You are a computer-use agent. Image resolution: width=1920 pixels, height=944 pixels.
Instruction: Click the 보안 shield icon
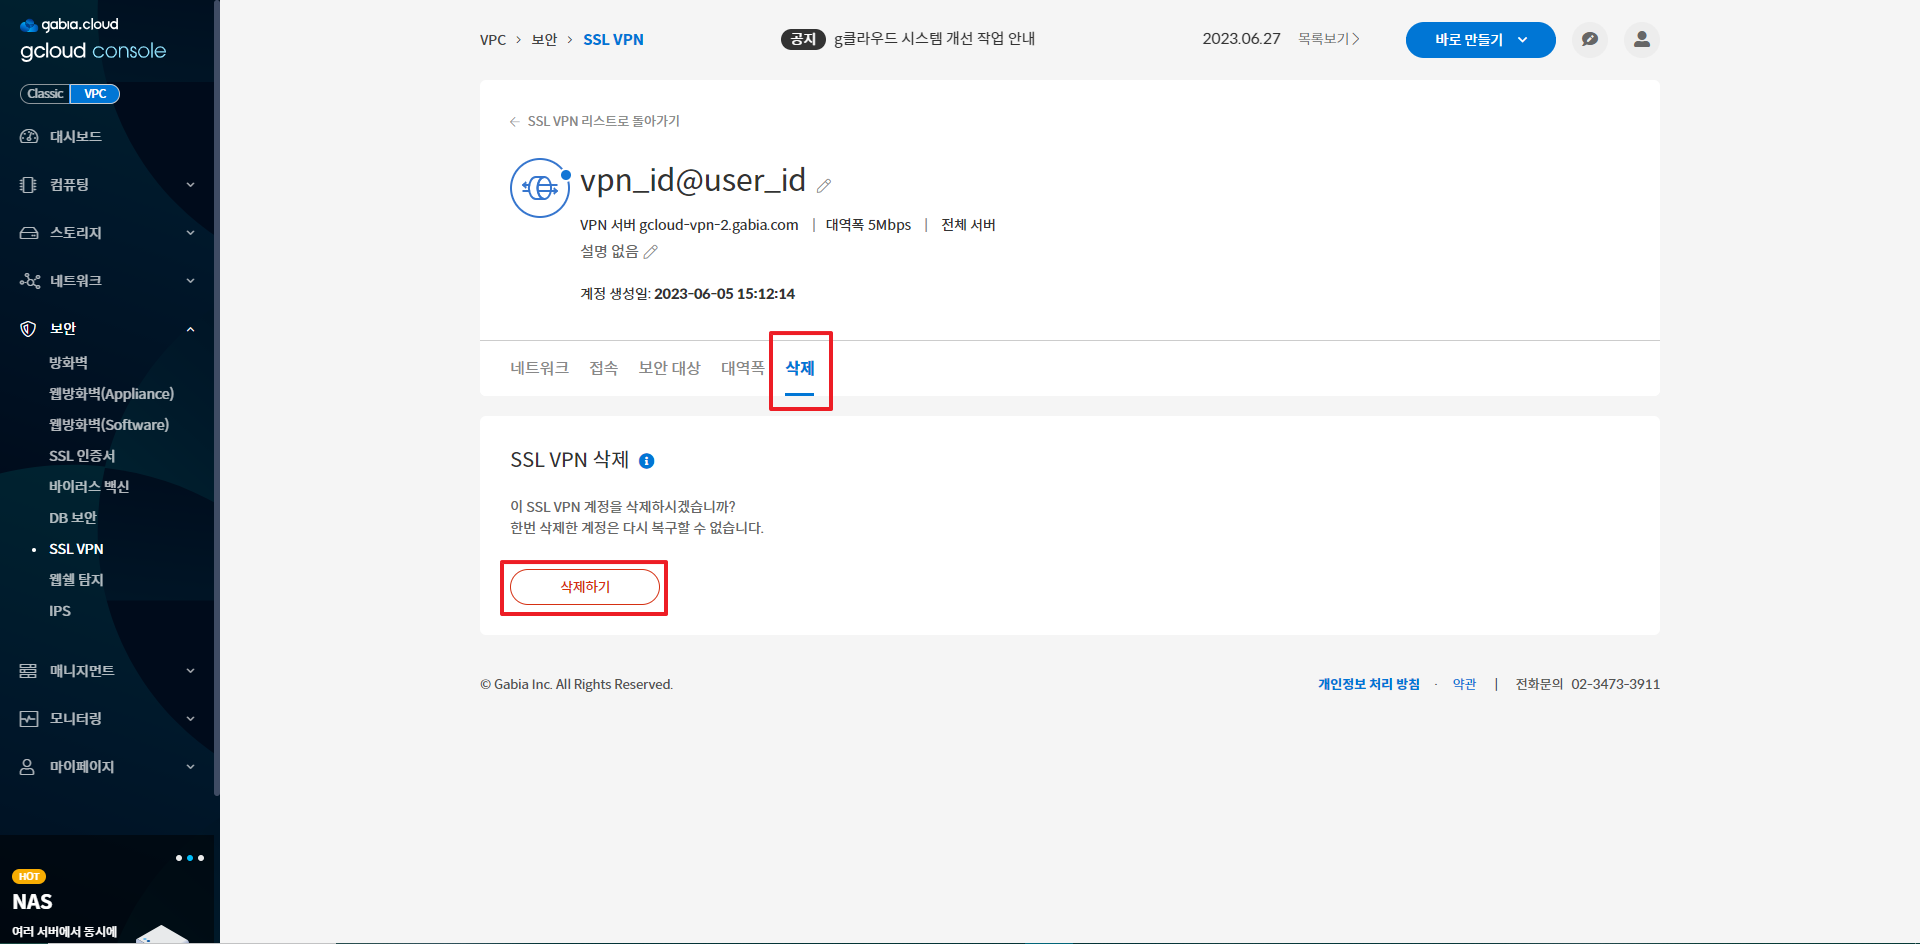29,329
